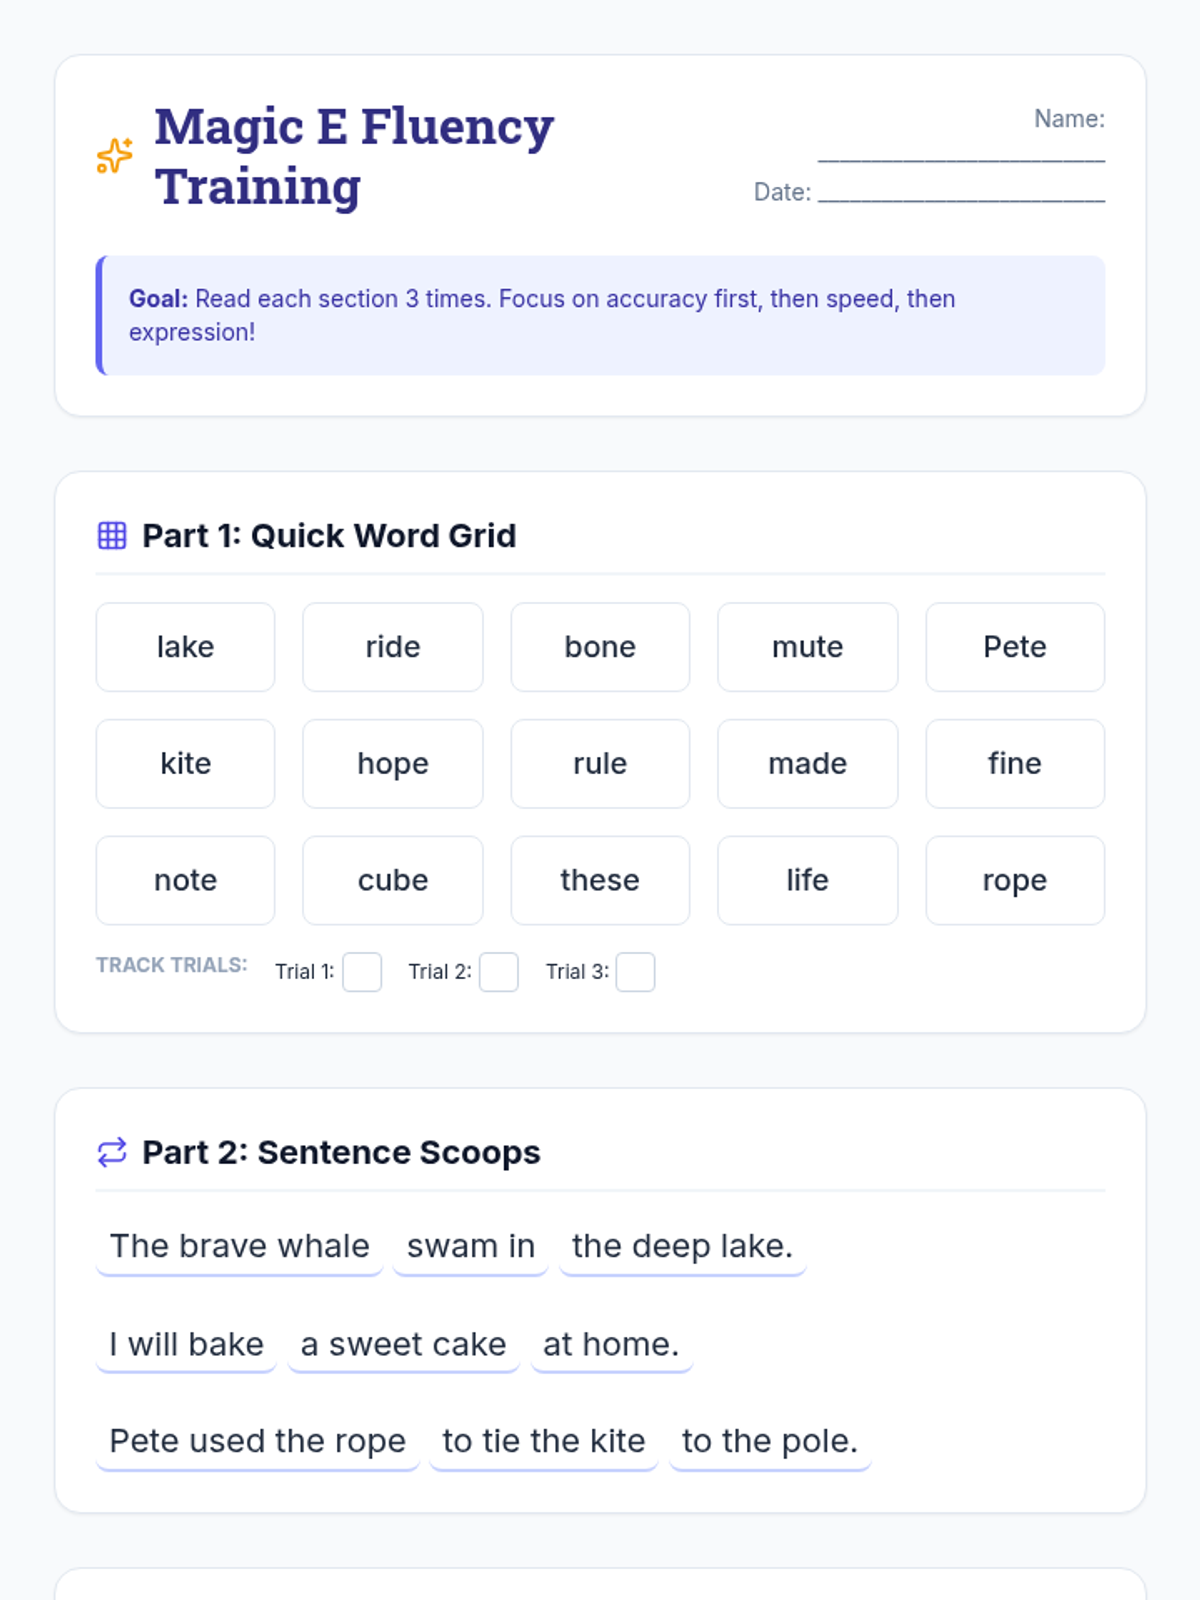Click the sparkle icon beside the title
Viewport: 1200px width, 1600px height.
(115, 156)
